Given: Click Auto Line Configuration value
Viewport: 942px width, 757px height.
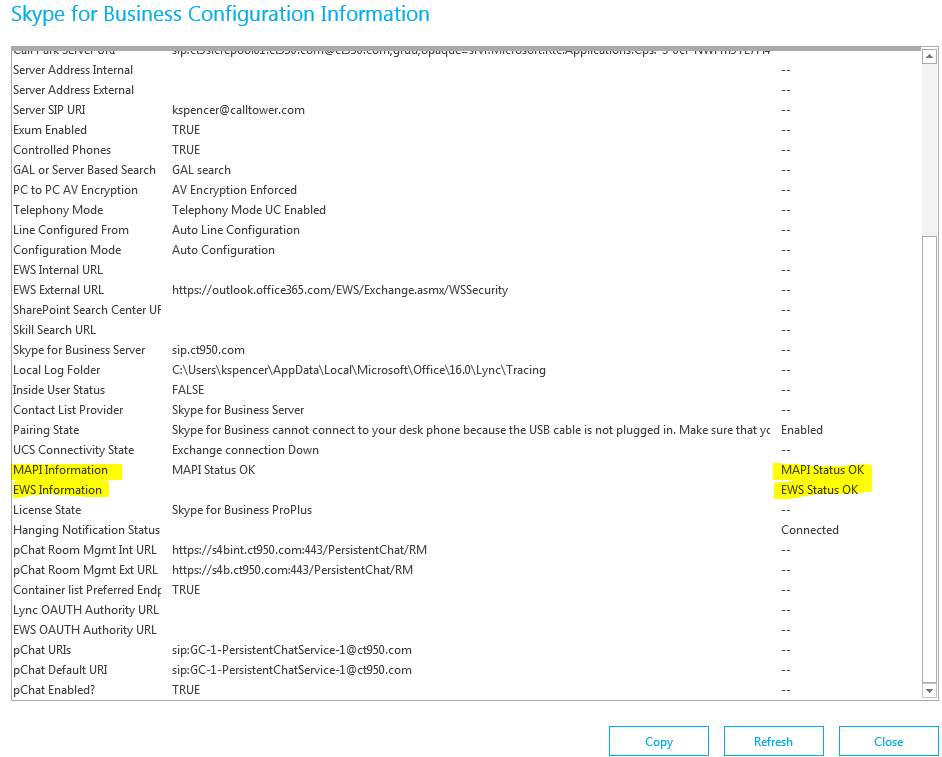Looking at the screenshot, I should (236, 230).
